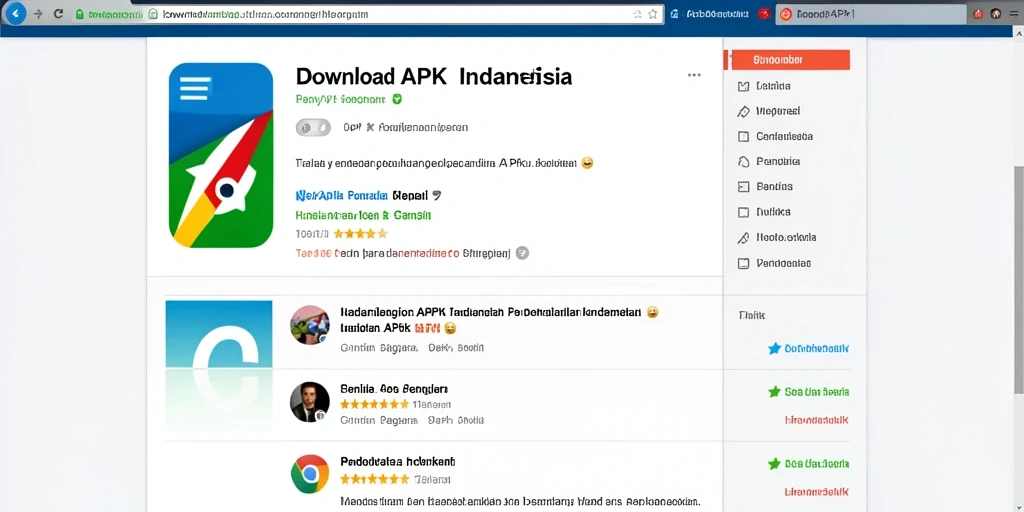This screenshot has width=1024, height=512.
Task: Click the red extension icon near the right edge
Action: 978,14
